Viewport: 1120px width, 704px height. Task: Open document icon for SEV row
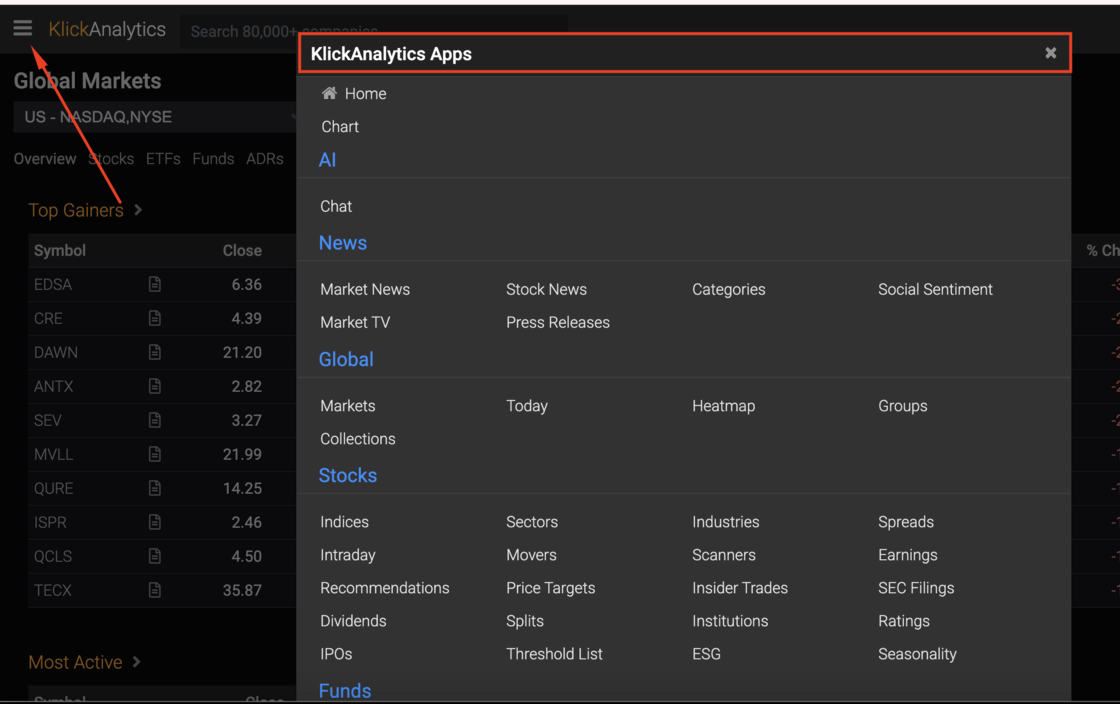coord(154,420)
